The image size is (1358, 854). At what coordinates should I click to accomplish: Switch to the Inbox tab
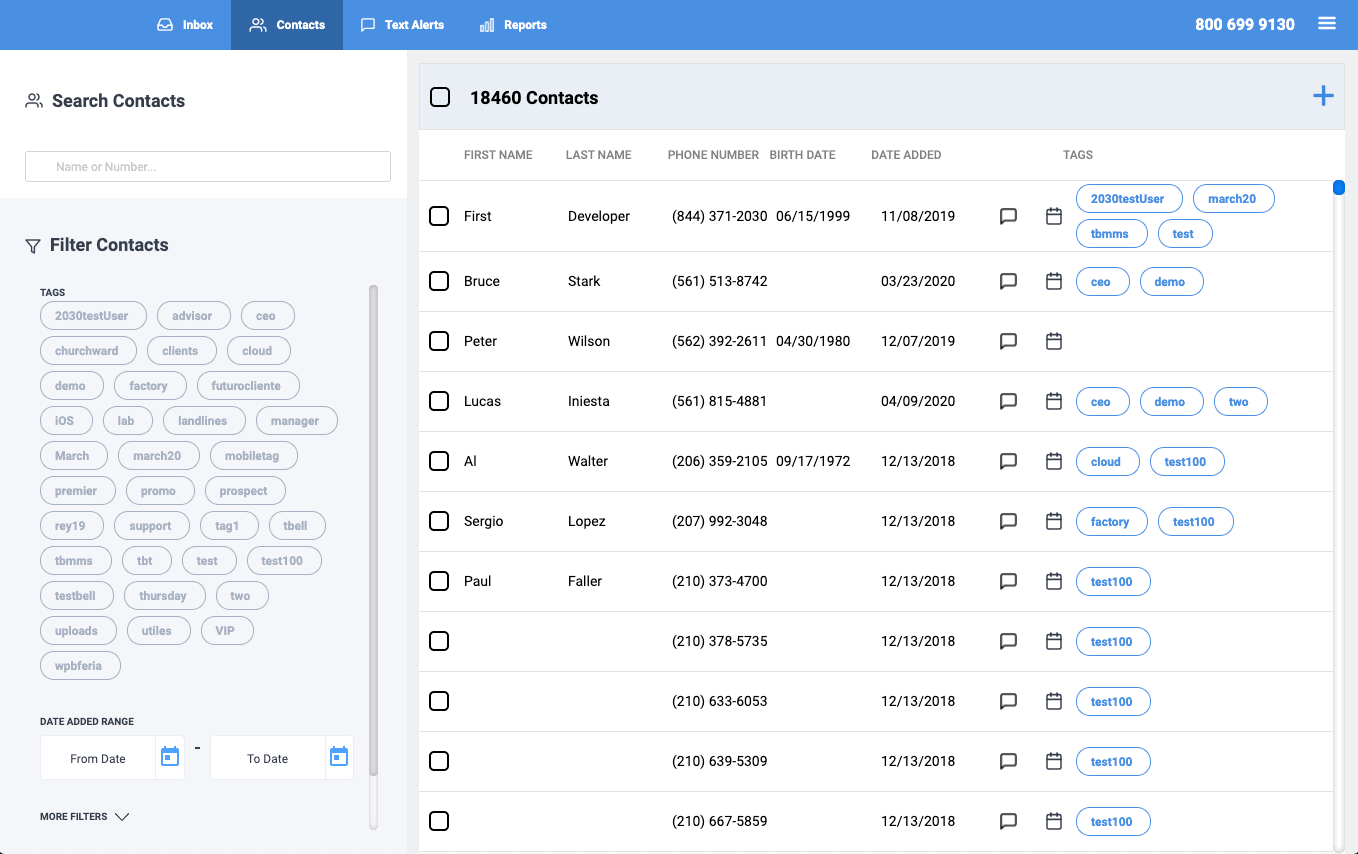point(186,25)
